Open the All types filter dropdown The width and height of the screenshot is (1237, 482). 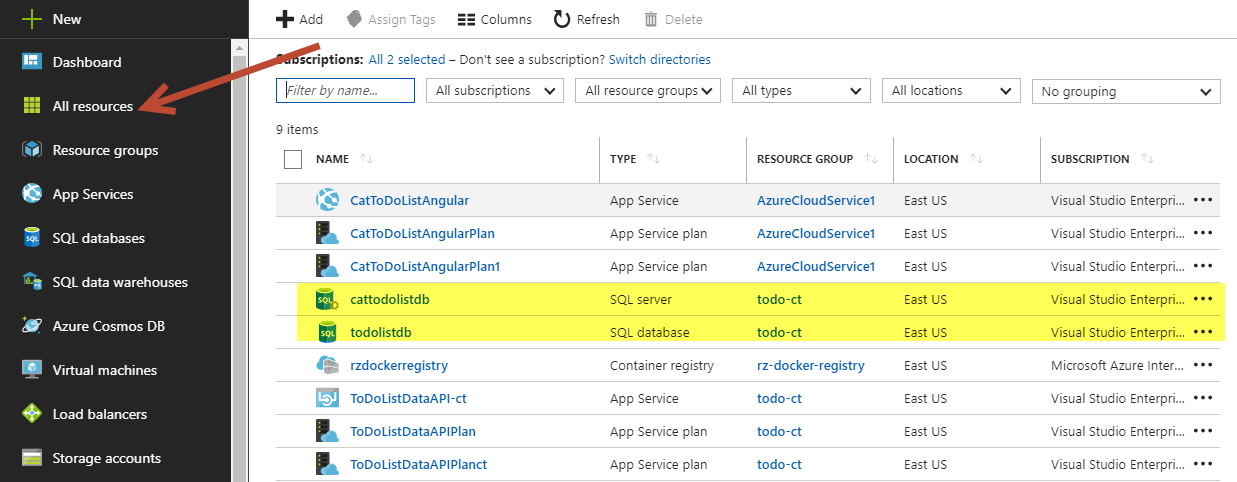coord(800,91)
